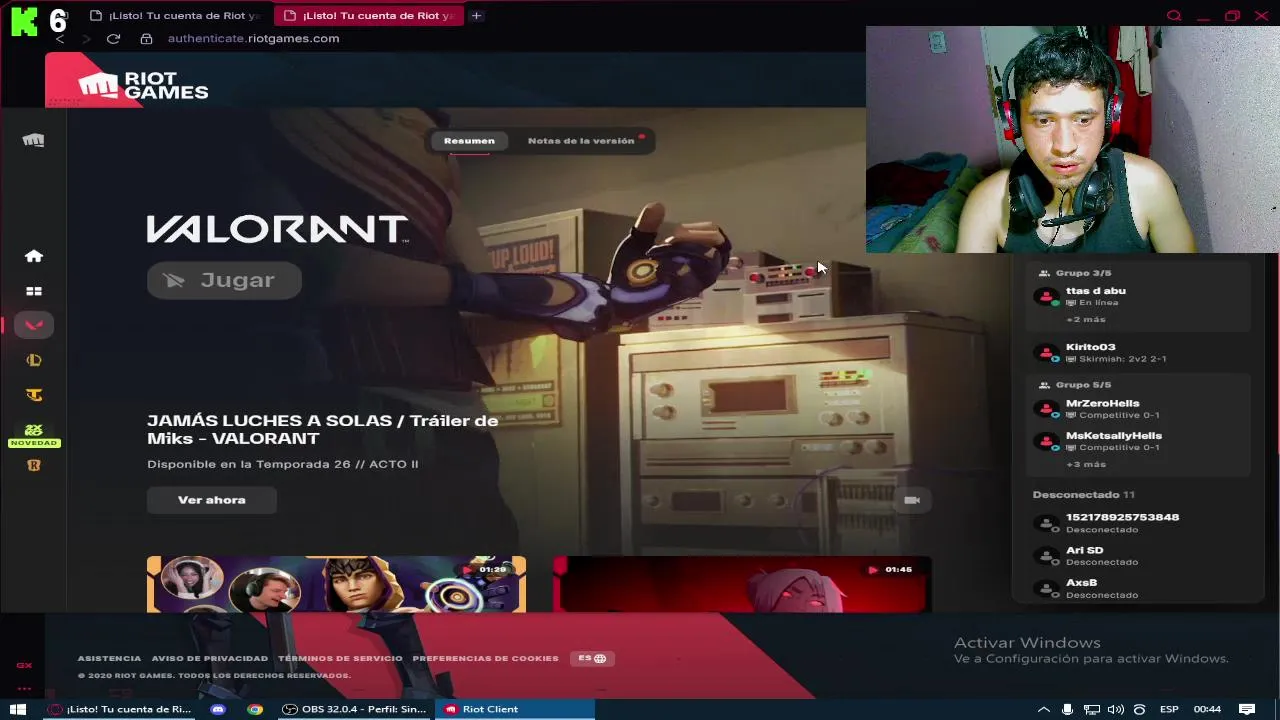Reload the browser page
1280x720 pixels.
click(x=113, y=38)
